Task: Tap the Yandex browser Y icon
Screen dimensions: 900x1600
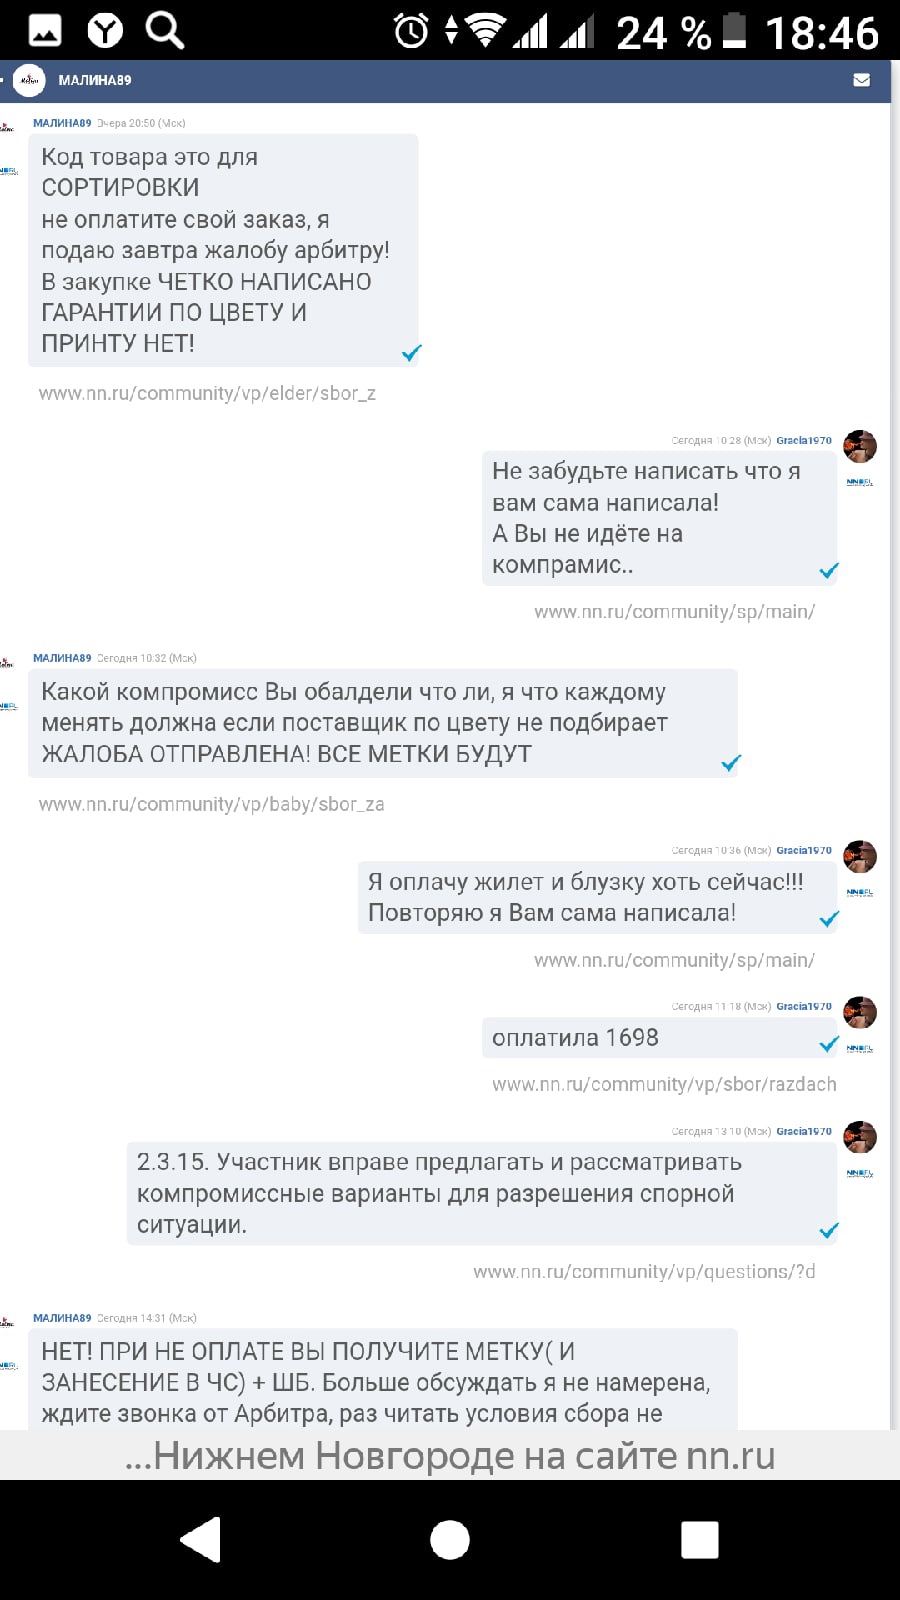Action: [105, 31]
